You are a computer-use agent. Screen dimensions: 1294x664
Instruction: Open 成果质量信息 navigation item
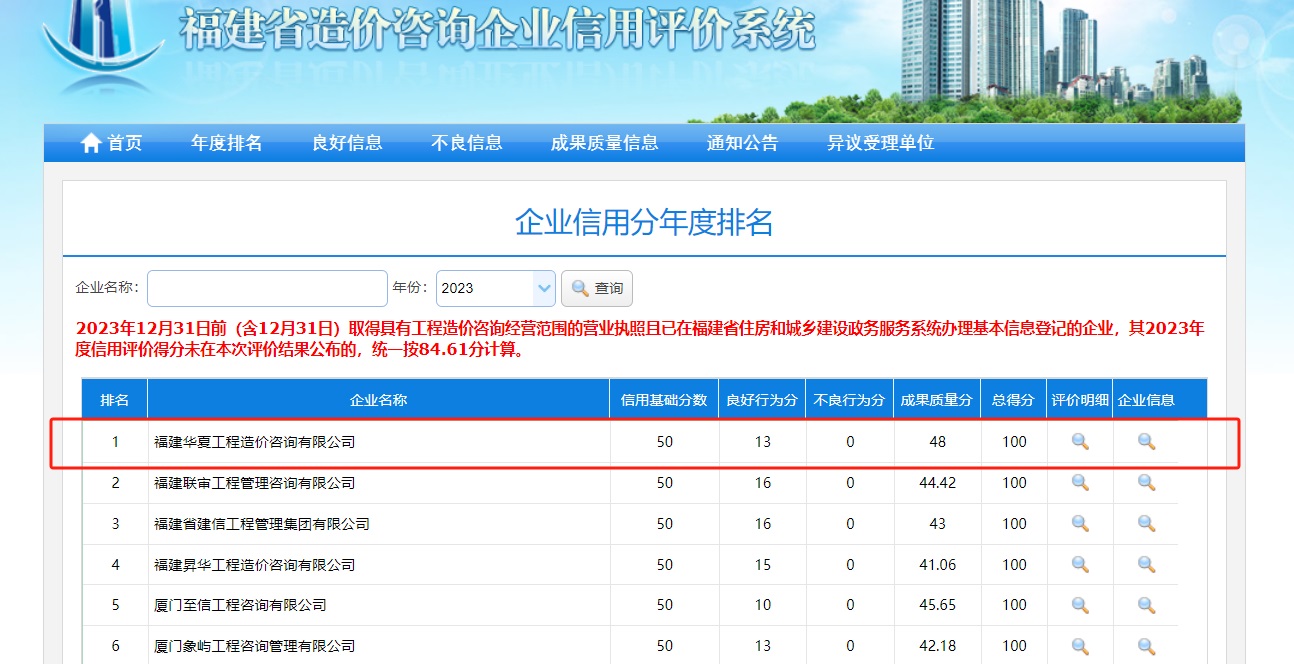pyautogui.click(x=604, y=143)
